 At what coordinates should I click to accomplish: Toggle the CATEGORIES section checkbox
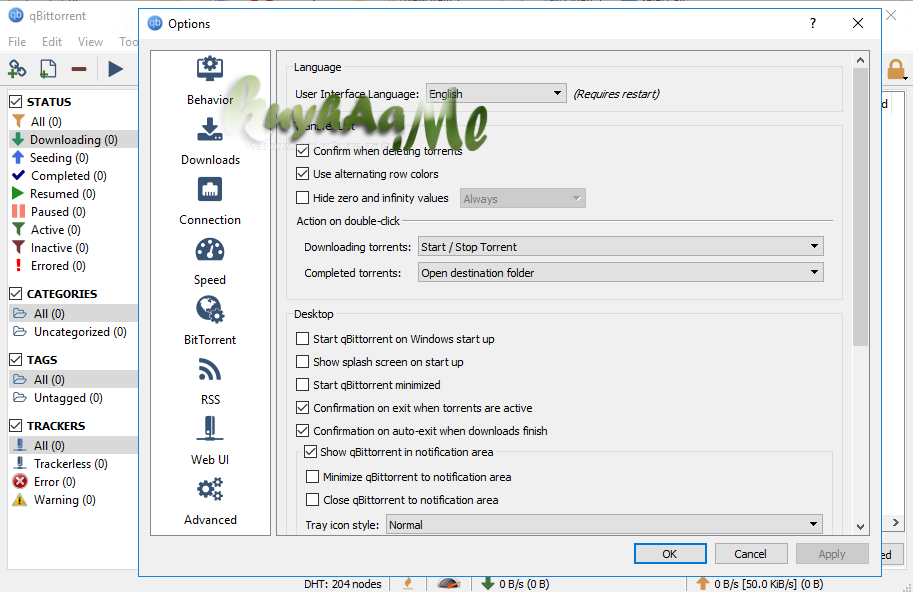point(16,294)
